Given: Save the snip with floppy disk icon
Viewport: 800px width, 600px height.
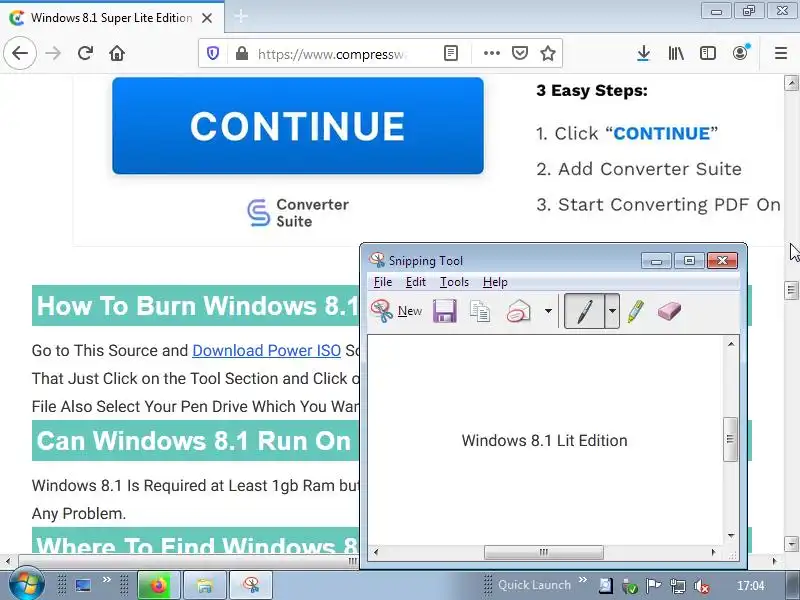Looking at the screenshot, I should (445, 311).
